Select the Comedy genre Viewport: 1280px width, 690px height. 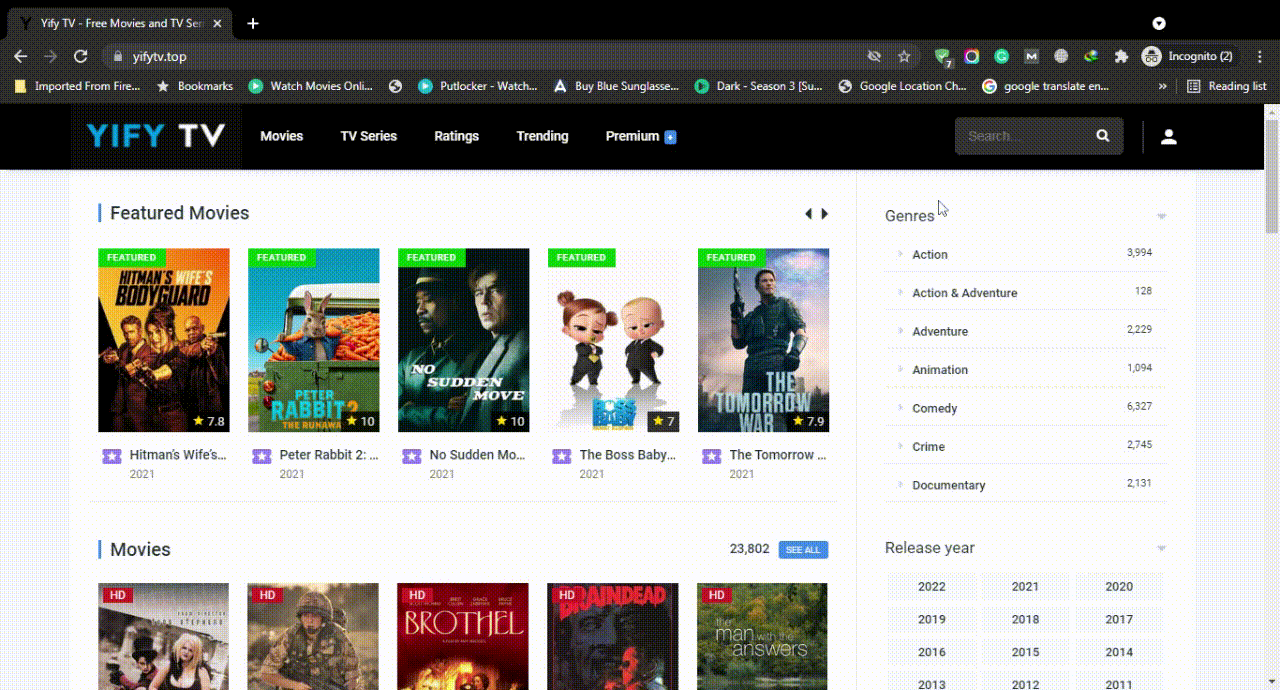tap(934, 408)
